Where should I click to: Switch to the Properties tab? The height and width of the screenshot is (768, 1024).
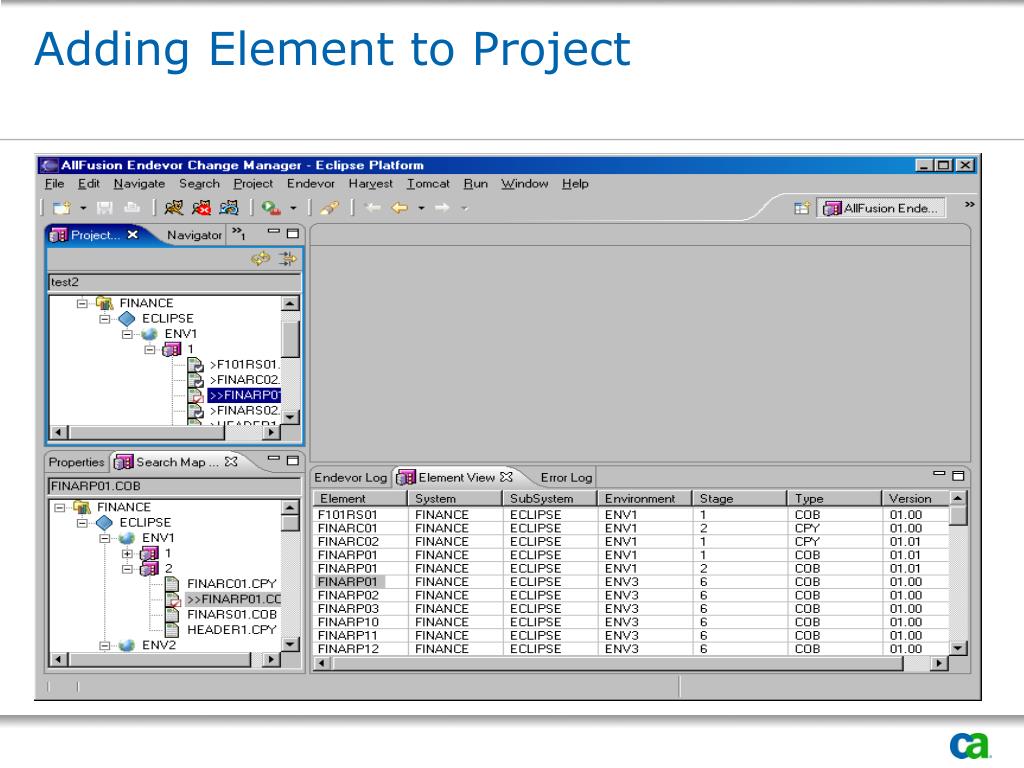(76, 462)
